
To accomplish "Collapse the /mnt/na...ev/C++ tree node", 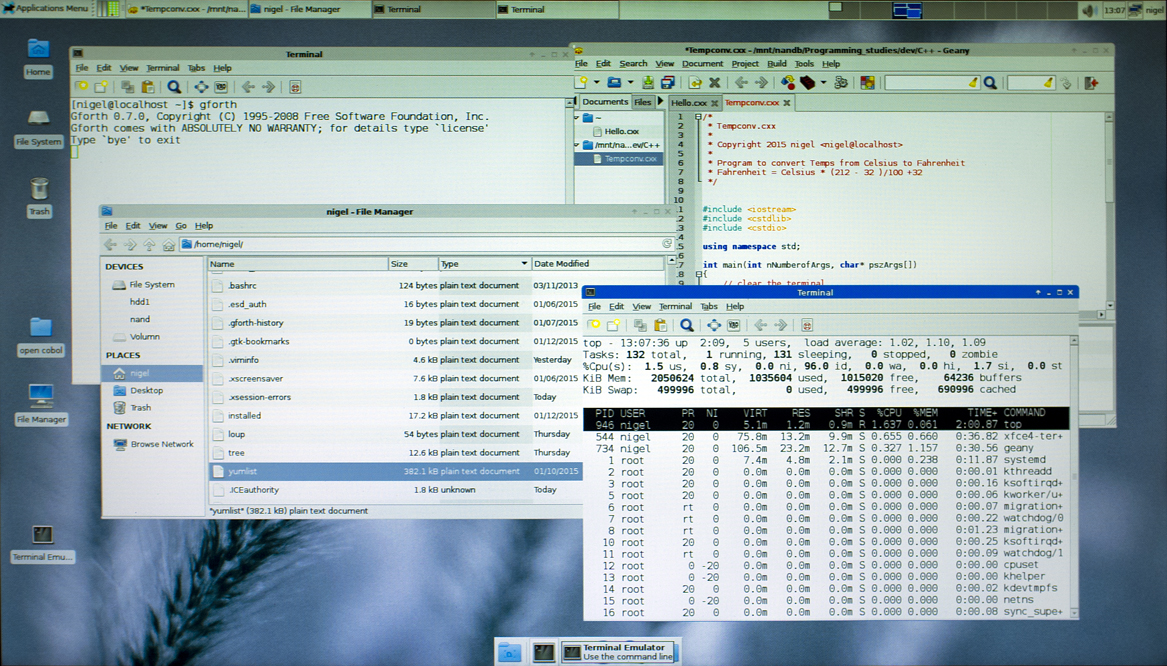I will pos(576,145).
